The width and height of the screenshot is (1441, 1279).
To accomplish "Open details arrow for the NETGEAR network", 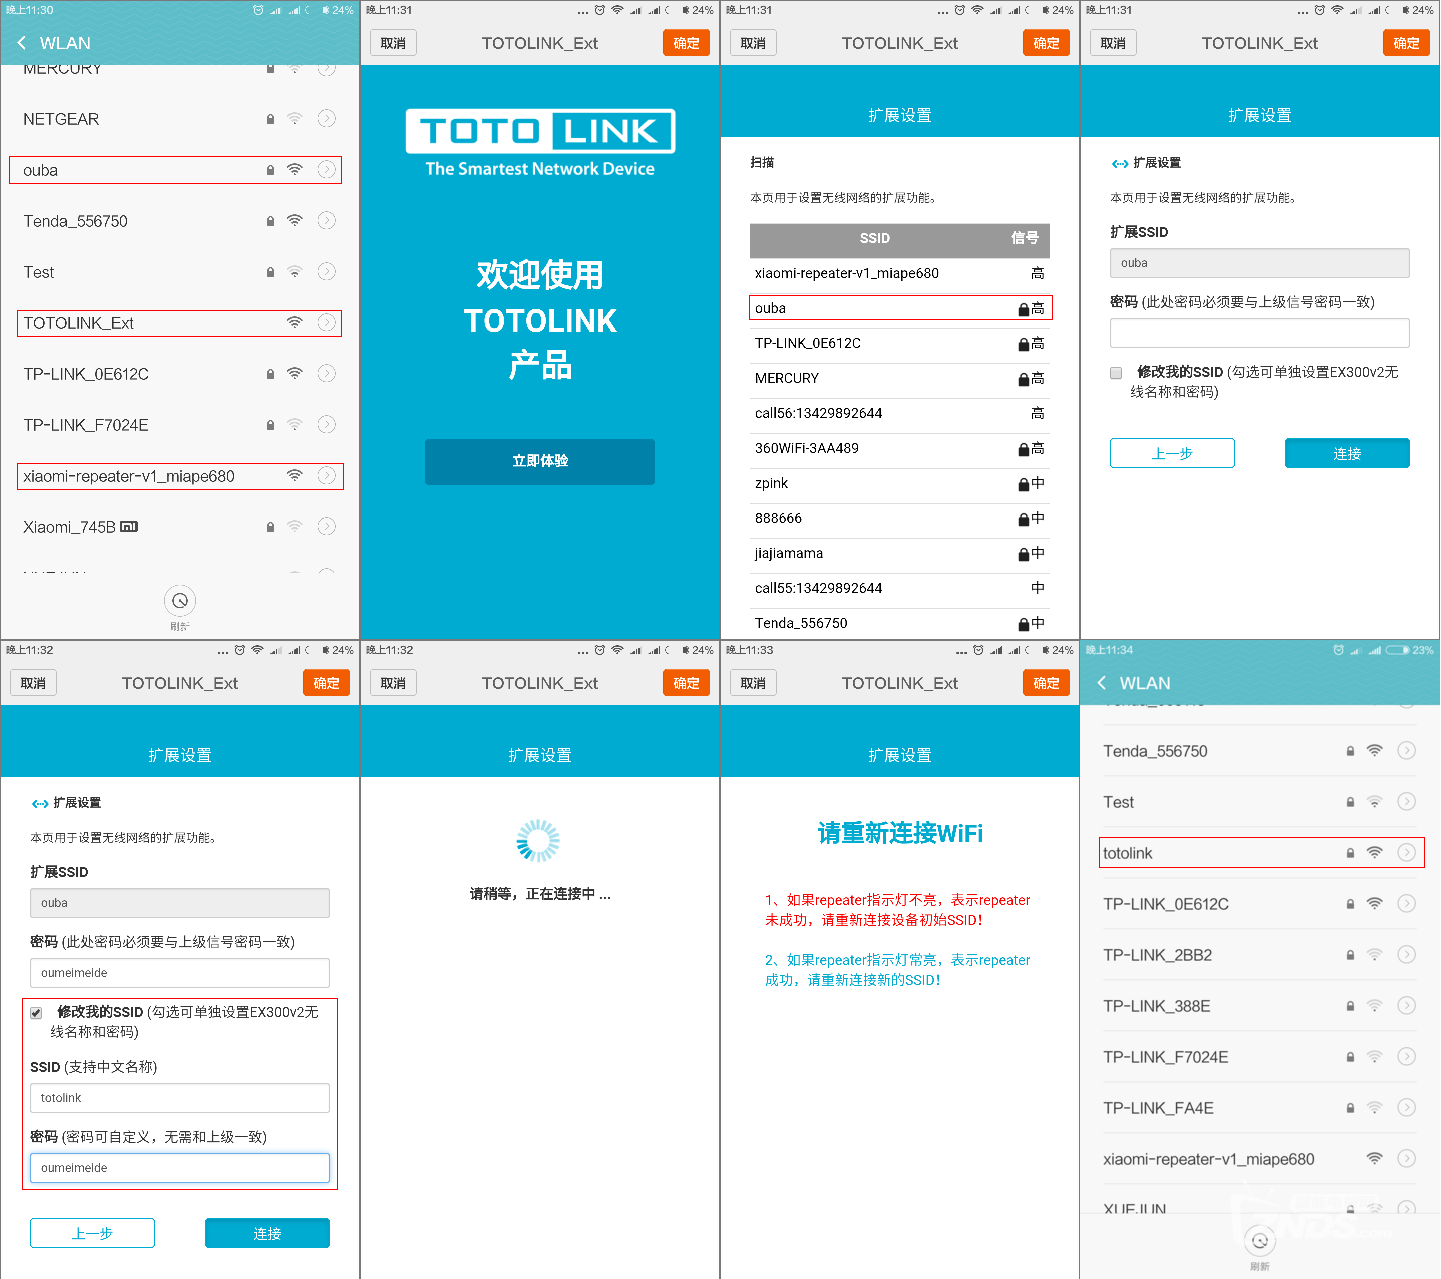I will pyautogui.click(x=327, y=118).
